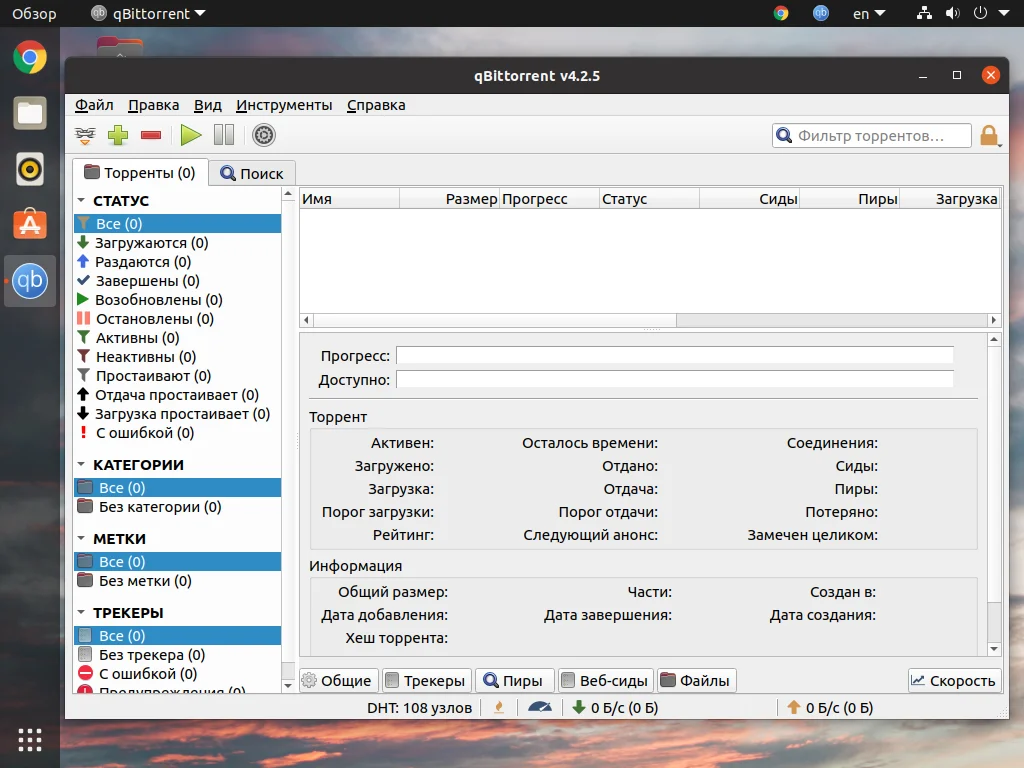Click the connection status flame icon in status bar
Screen dimensions: 1024x768
point(499,708)
